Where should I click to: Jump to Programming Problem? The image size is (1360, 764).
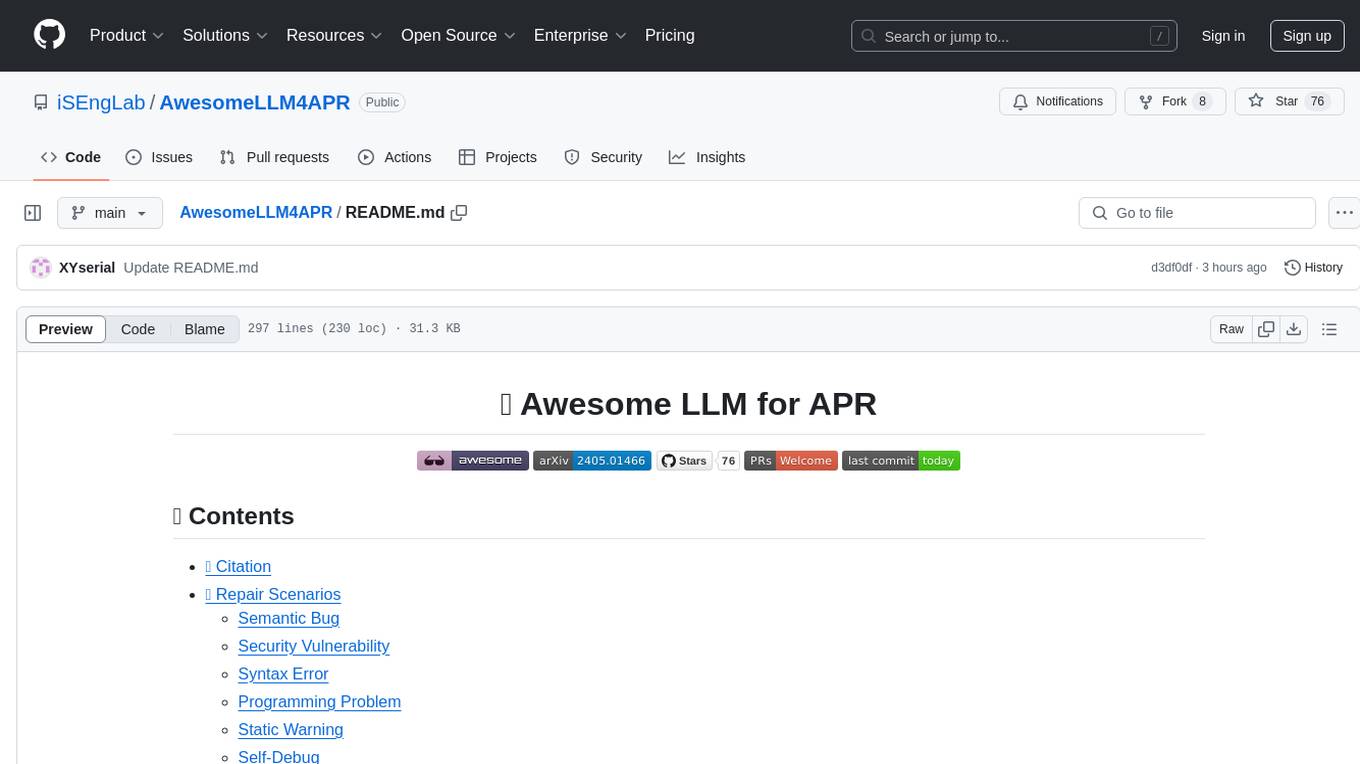319,702
